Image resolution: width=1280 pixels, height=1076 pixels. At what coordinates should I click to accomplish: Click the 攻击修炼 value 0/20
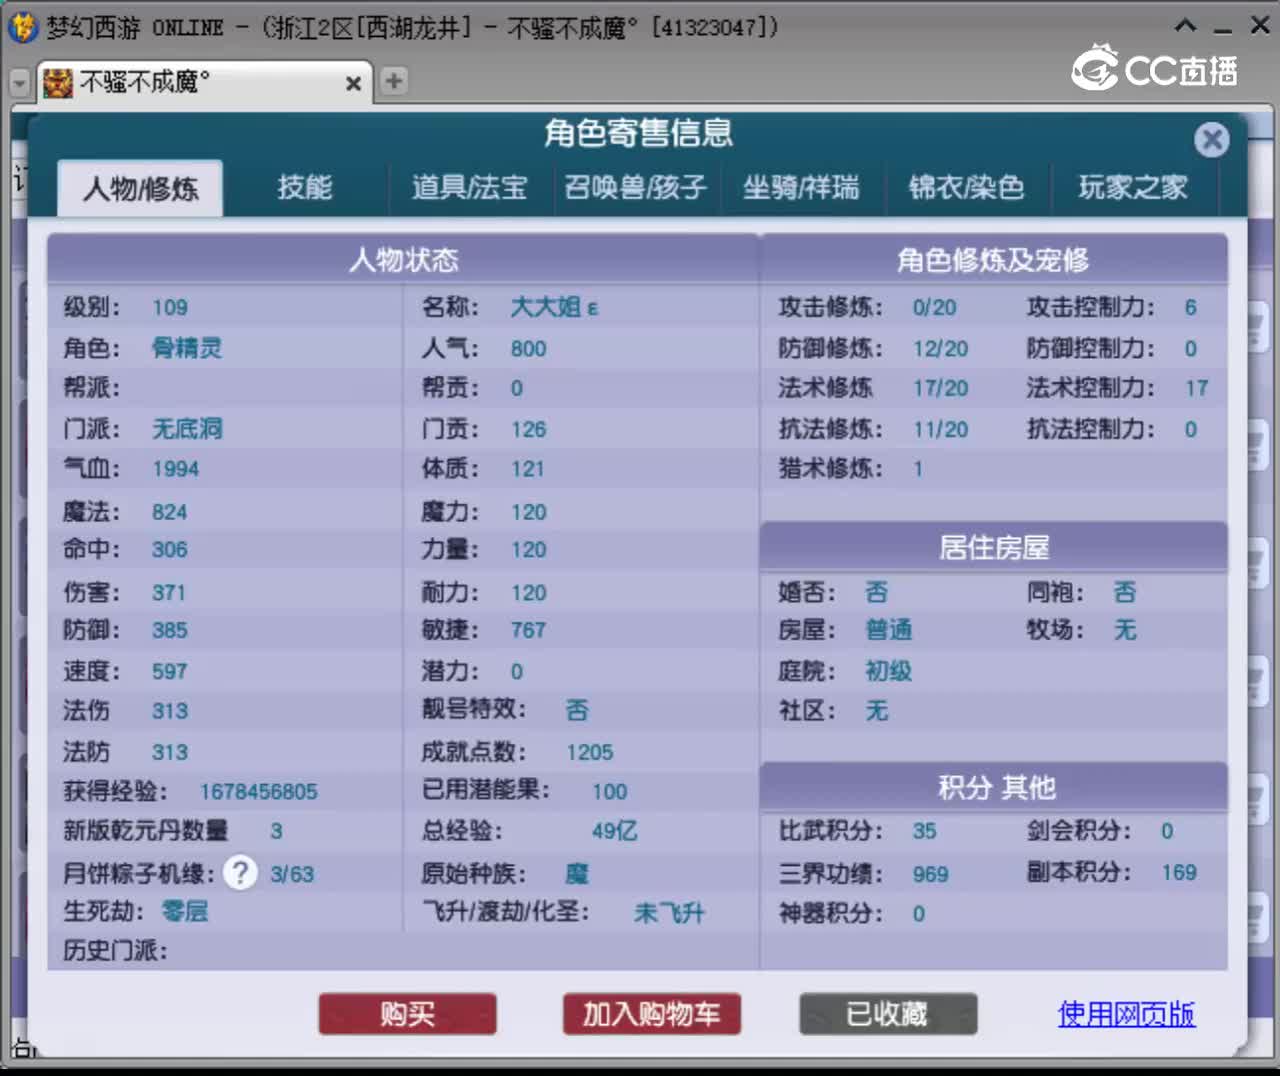934,308
